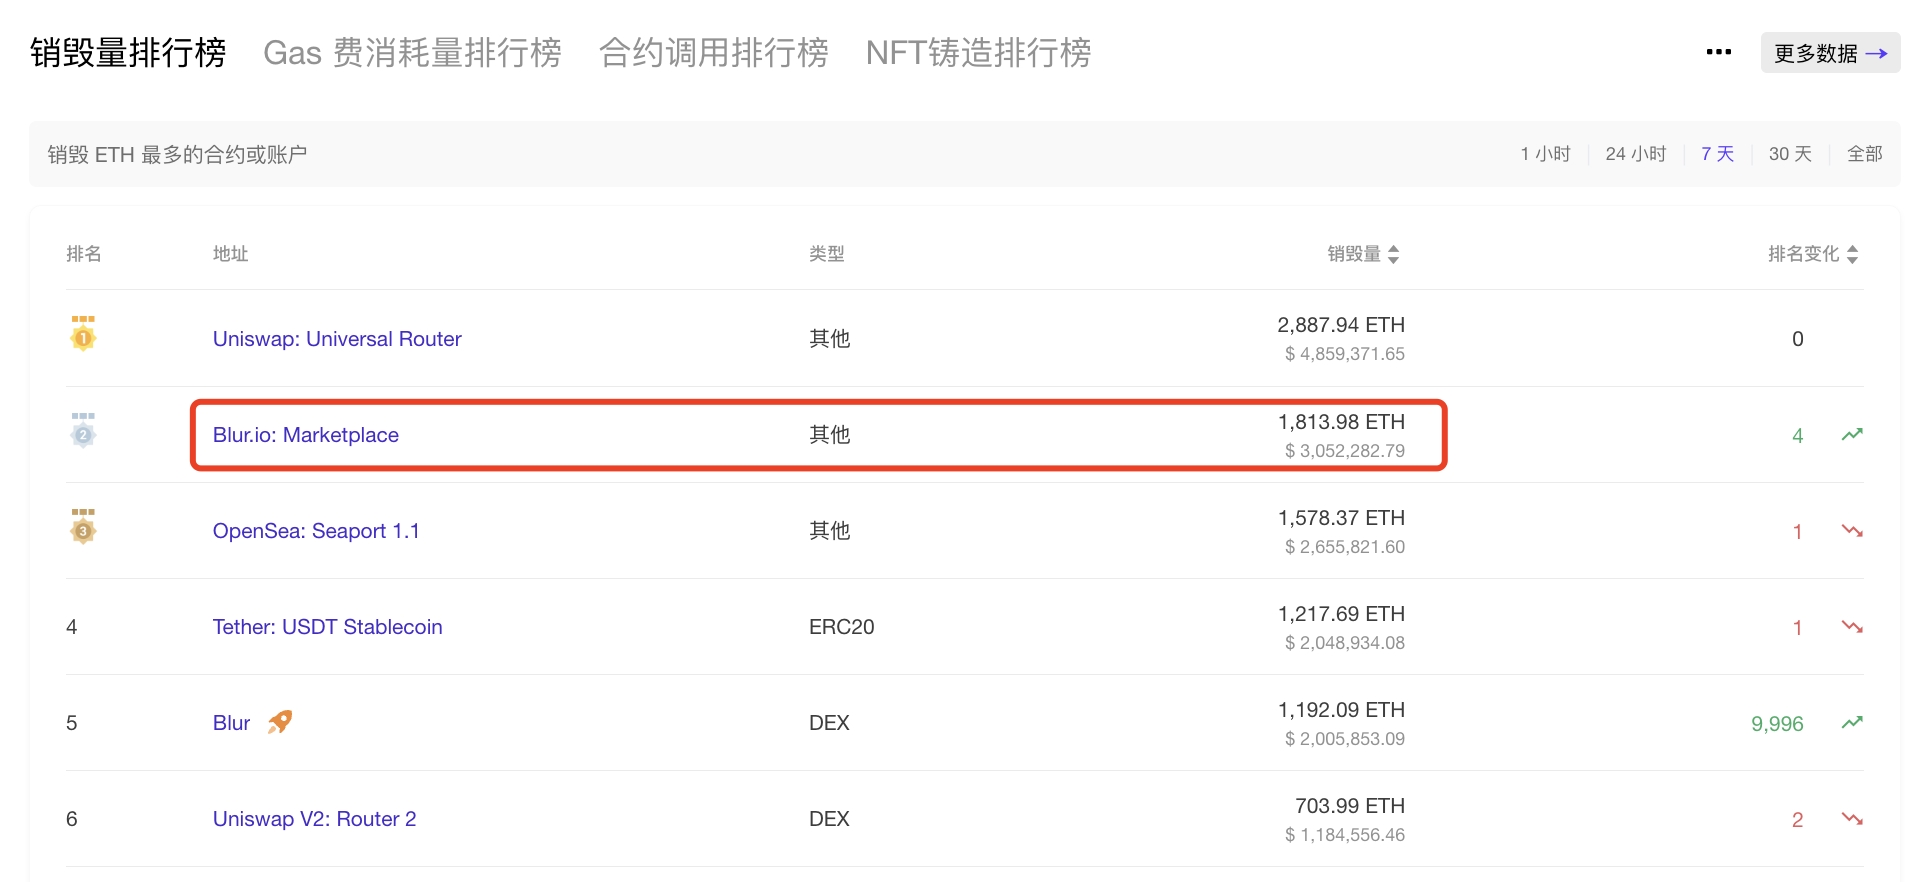
Task: Click downward trend icon in Tether USDT row
Action: click(x=1852, y=627)
